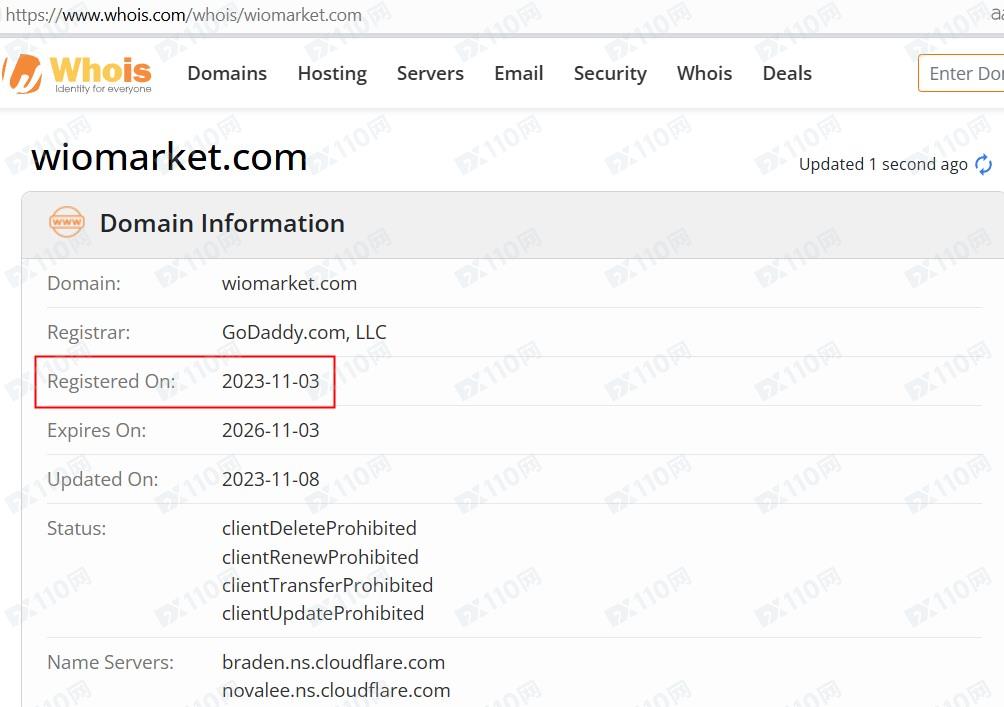Open the Domains menu

click(x=227, y=73)
